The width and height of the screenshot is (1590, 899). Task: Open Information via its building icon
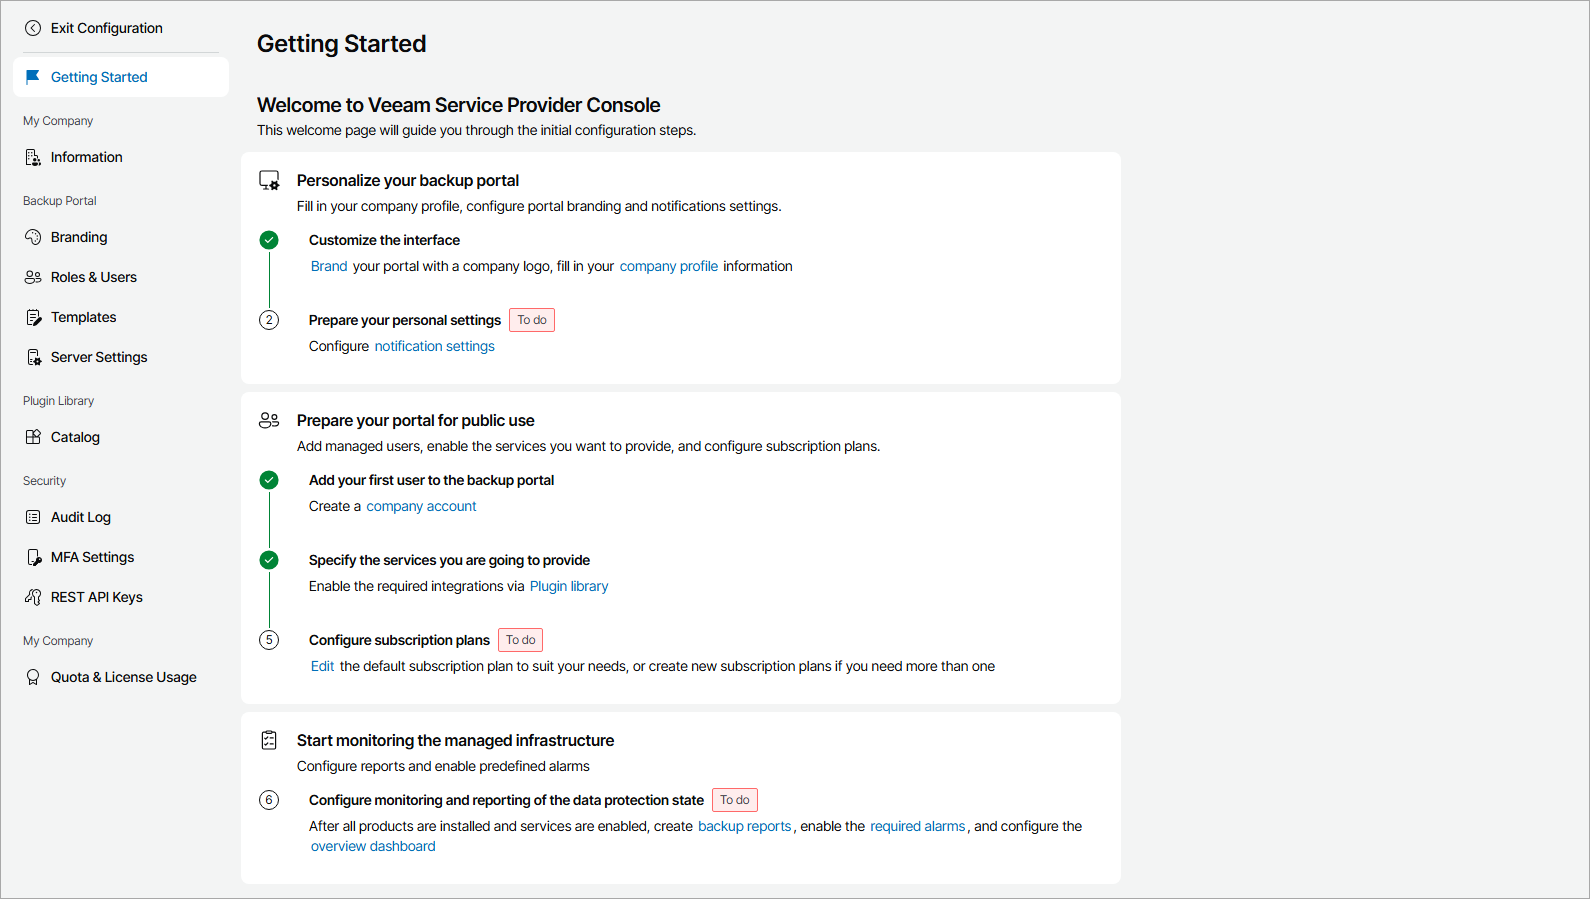[33, 157]
